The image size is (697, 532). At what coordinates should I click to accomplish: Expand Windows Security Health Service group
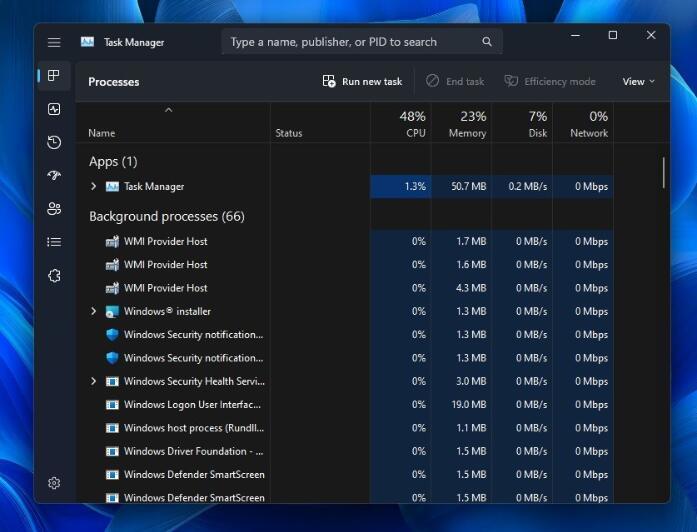tap(93, 381)
